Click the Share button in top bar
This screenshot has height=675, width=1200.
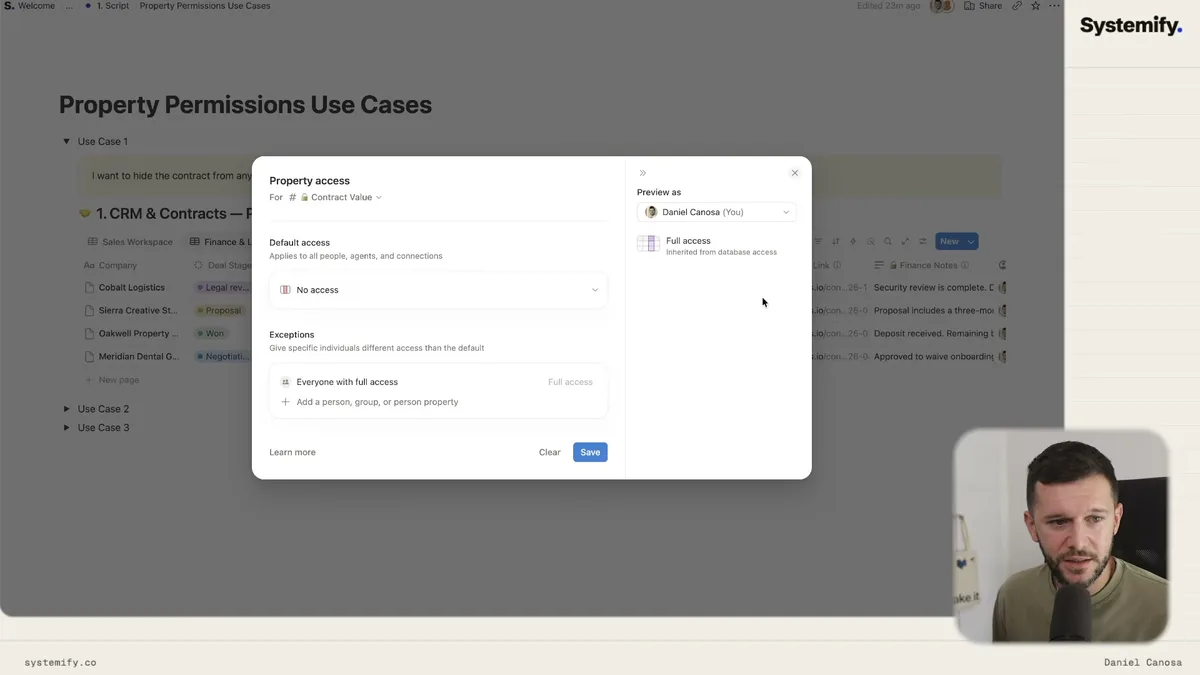pyautogui.click(x=983, y=6)
